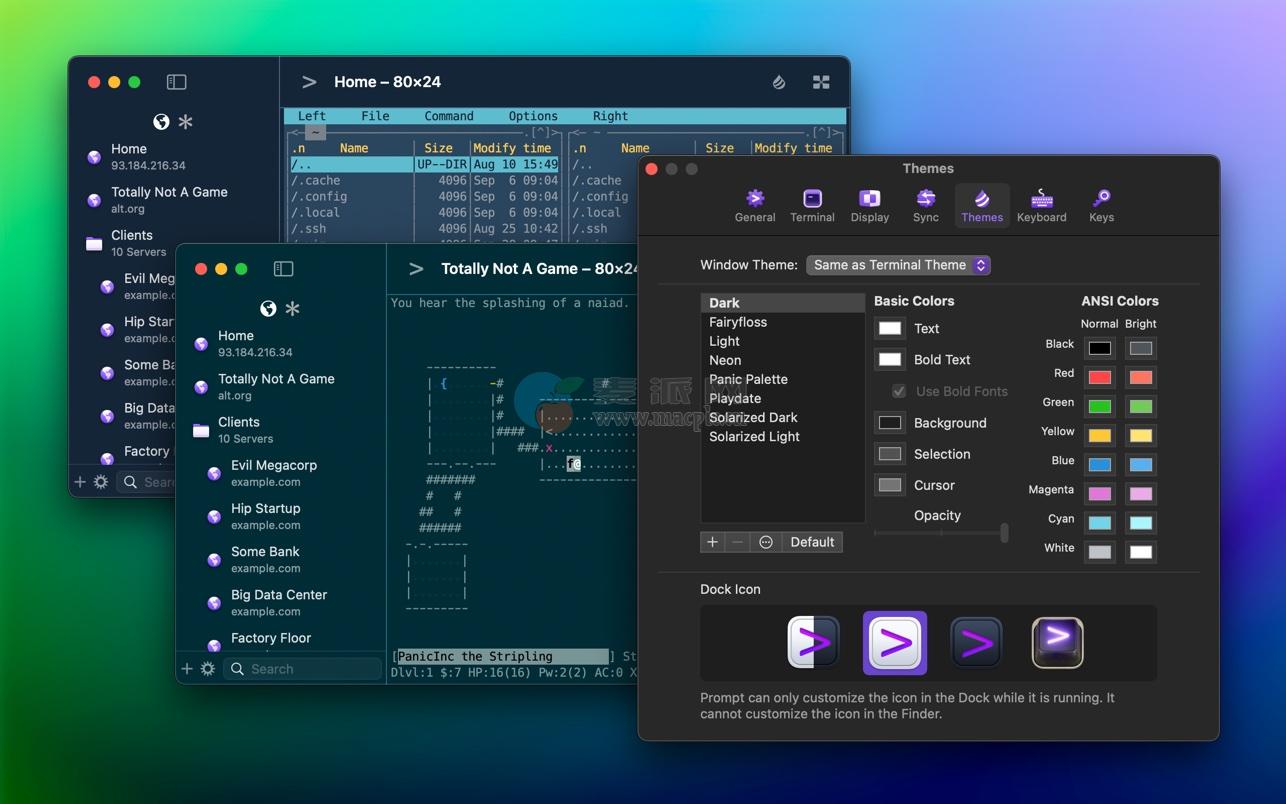Open bright White ANSI color swatch
Screen dimensions: 1286x804
point(1141,551)
